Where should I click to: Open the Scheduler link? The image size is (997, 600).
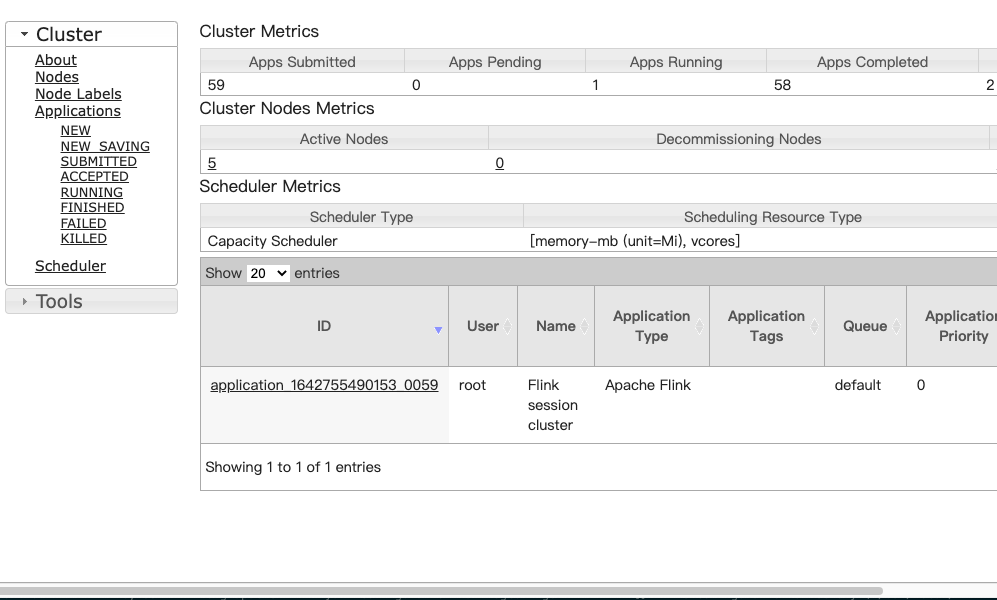[x=71, y=266]
